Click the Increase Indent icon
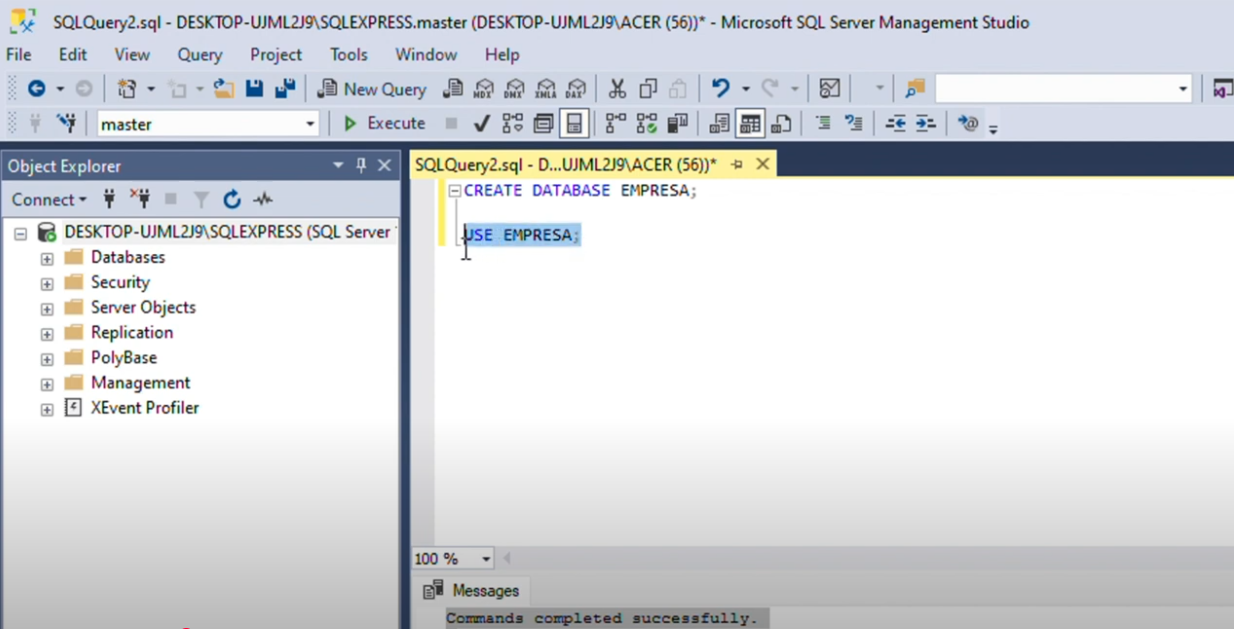The width and height of the screenshot is (1234, 629). coord(926,124)
